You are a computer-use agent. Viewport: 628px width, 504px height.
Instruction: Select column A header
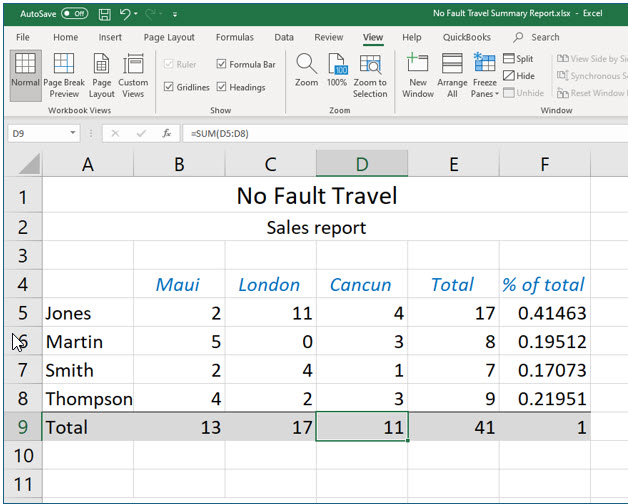tap(88, 164)
